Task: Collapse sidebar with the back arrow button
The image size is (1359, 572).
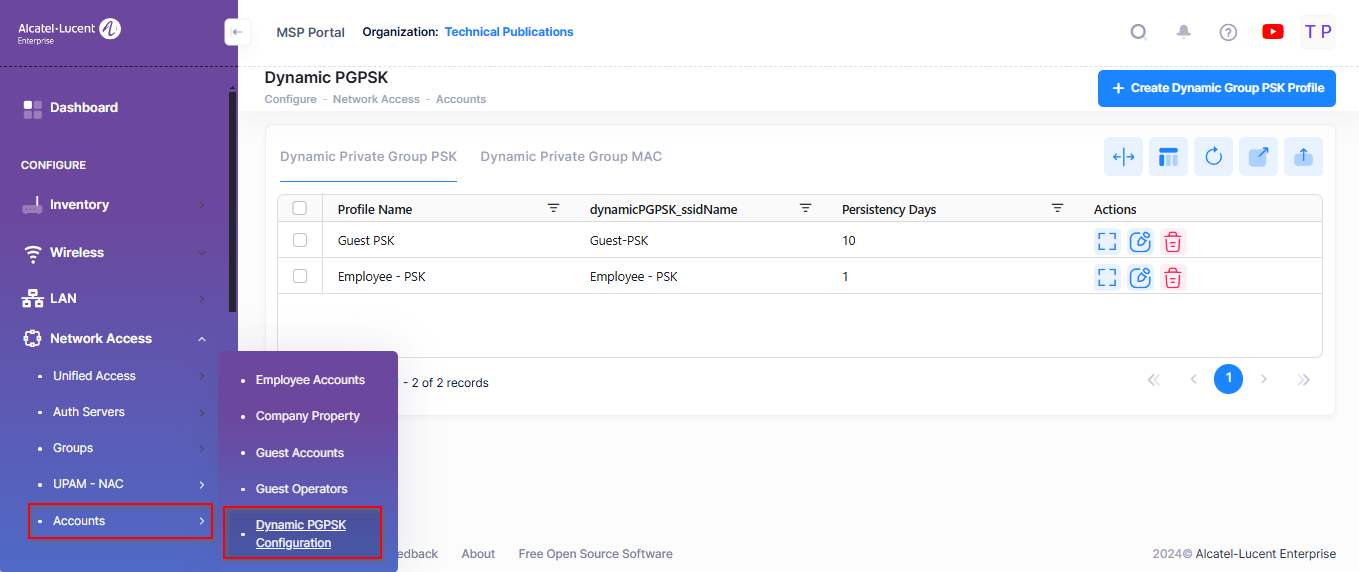Action: [x=237, y=32]
